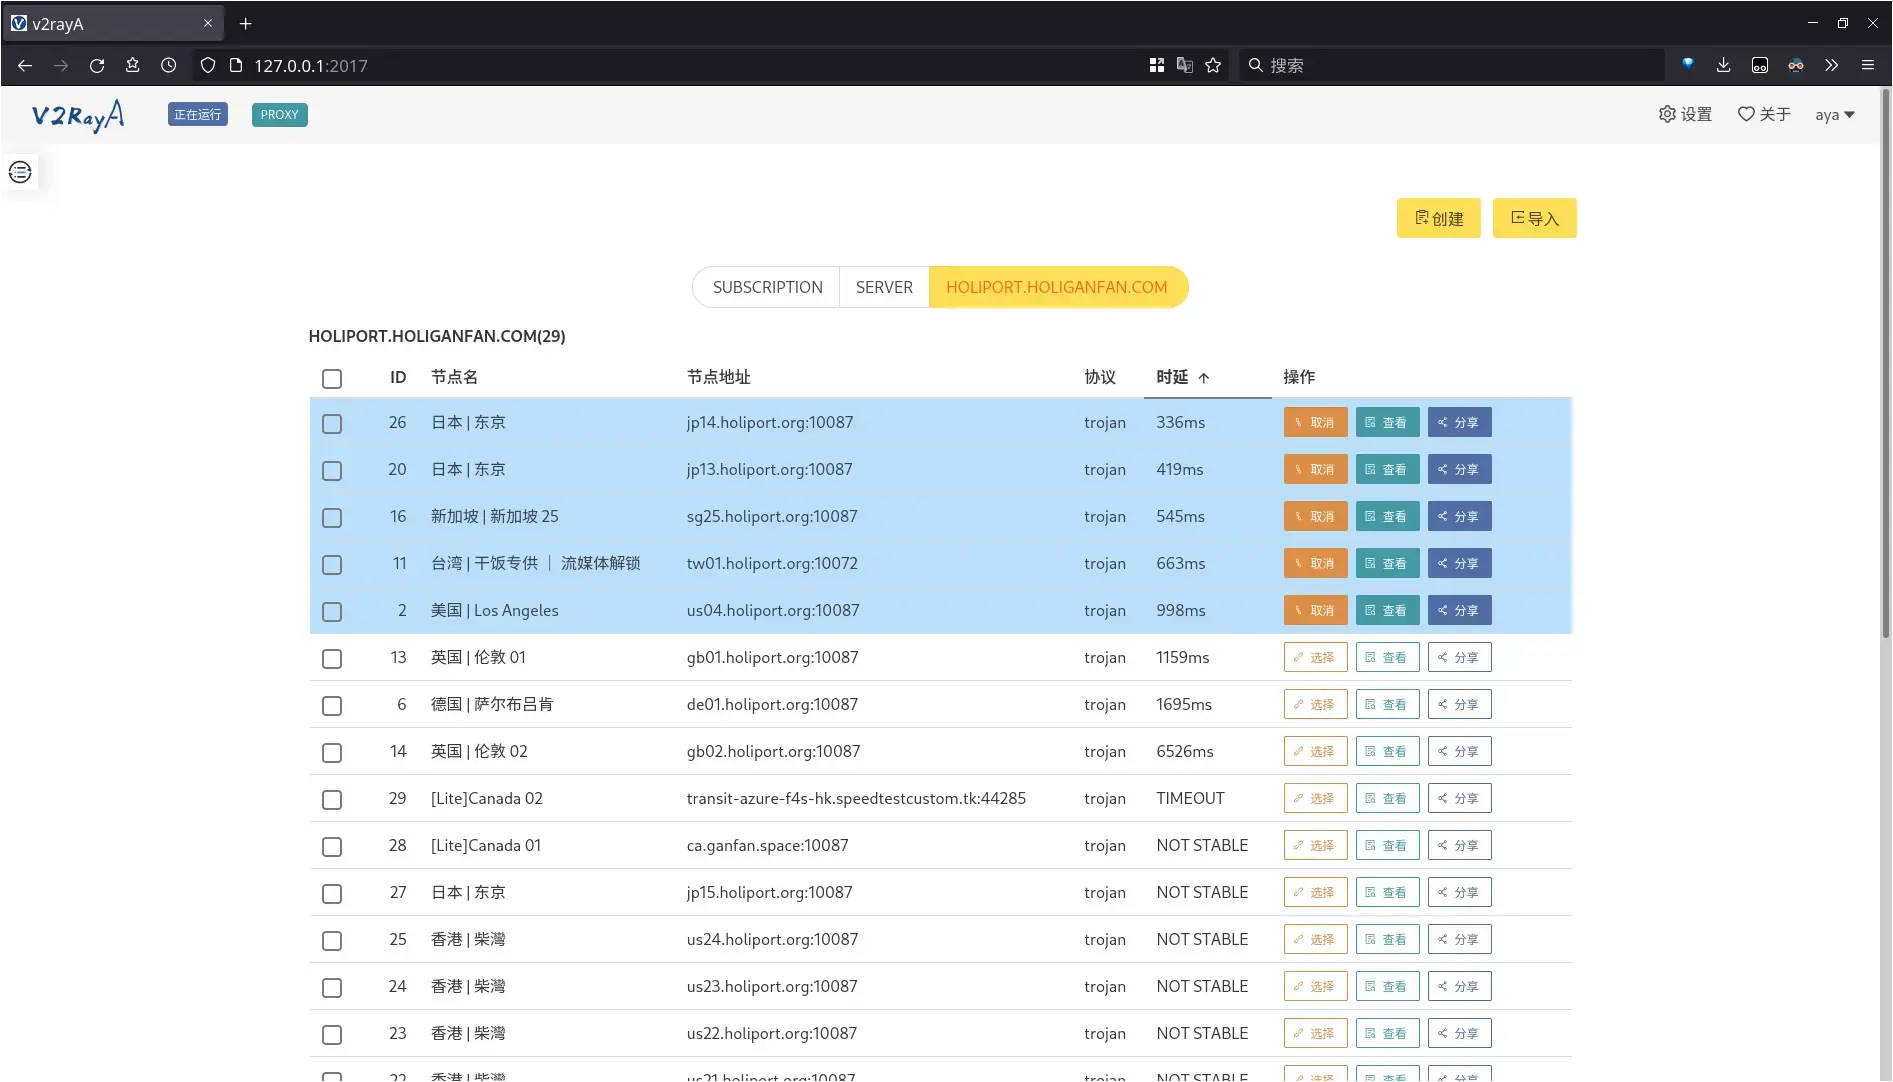Click the V2RayA logo
Viewport: 1893px width, 1082px height.
pos(78,115)
